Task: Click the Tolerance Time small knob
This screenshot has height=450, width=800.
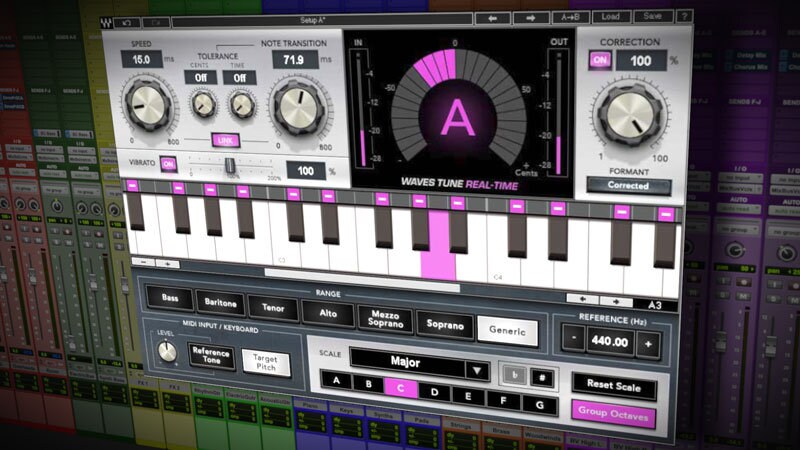Action: pyautogui.click(x=242, y=106)
